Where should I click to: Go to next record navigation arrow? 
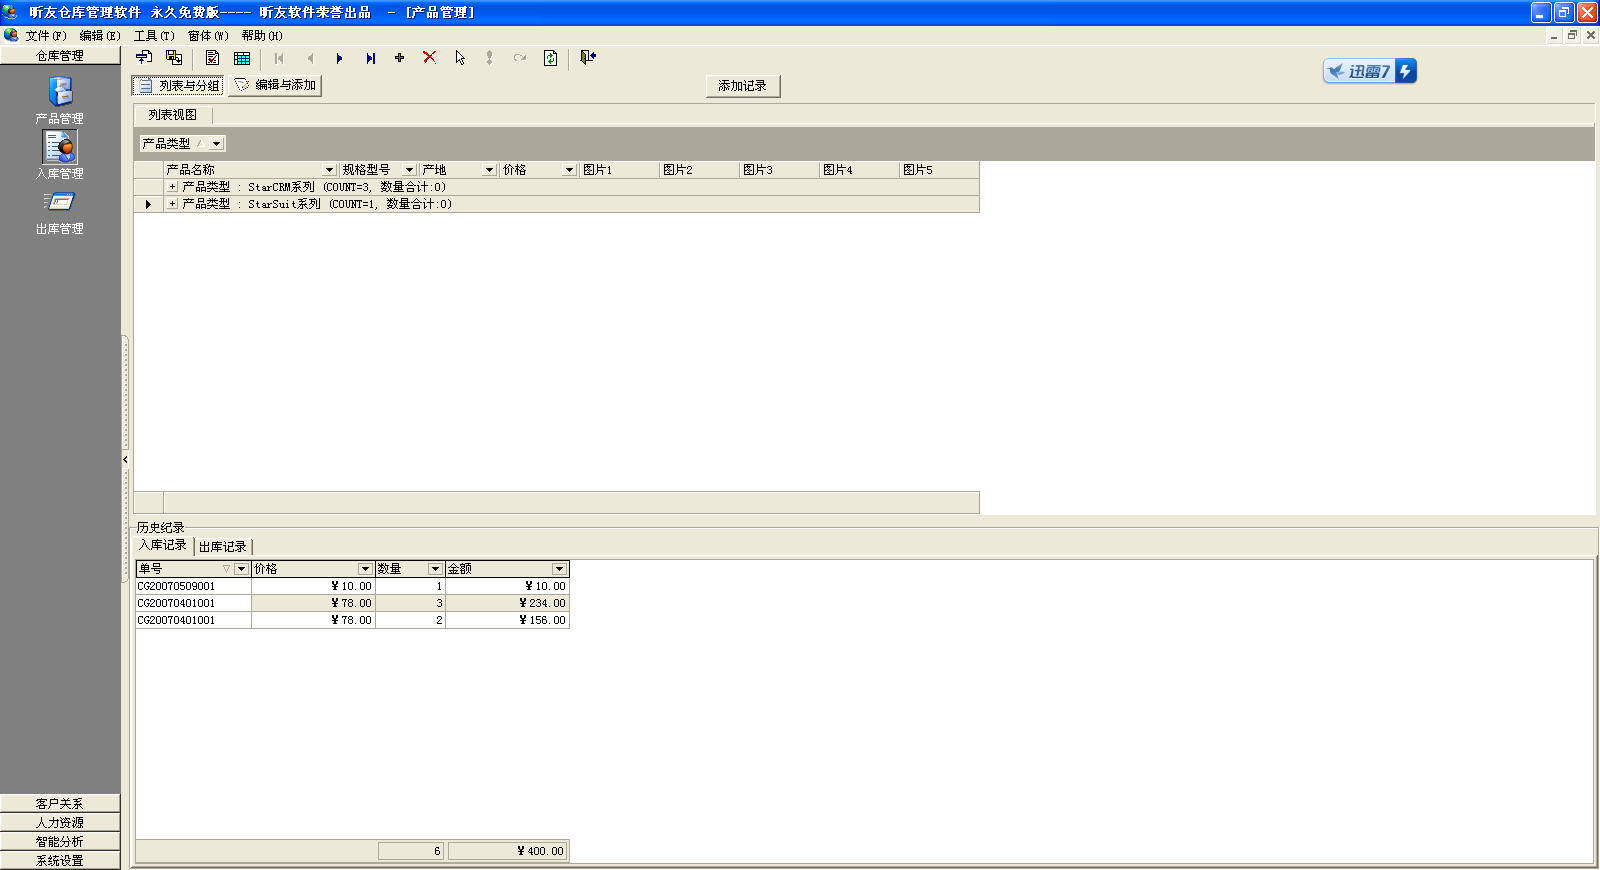(340, 58)
